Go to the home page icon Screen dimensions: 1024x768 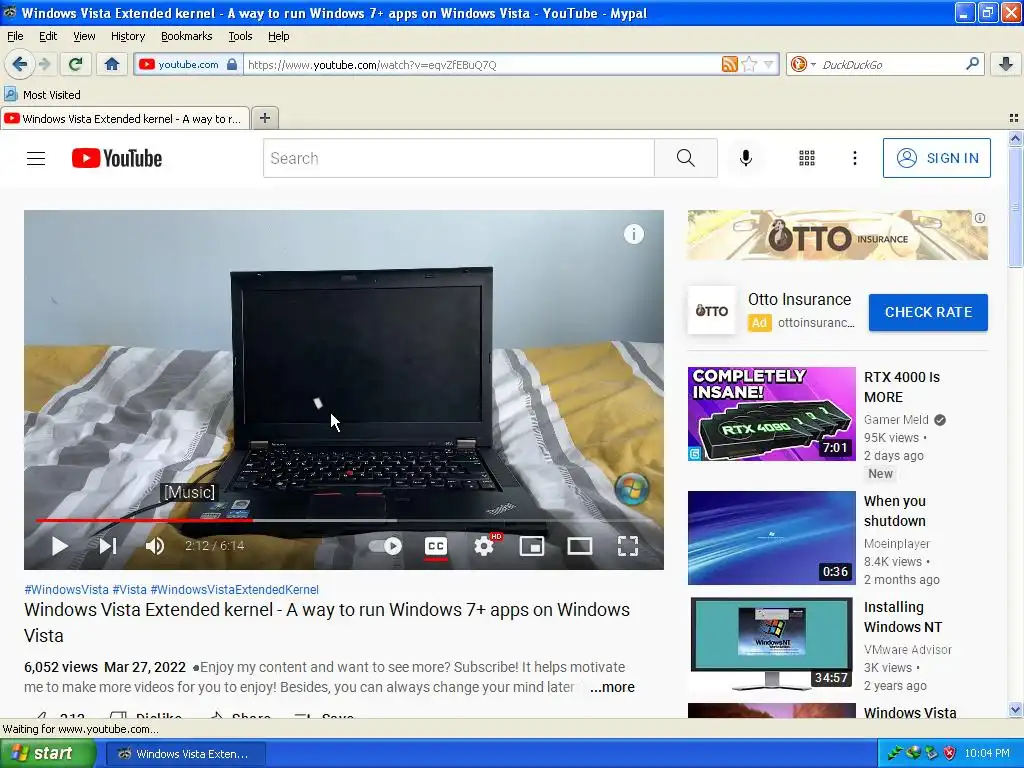click(112, 64)
